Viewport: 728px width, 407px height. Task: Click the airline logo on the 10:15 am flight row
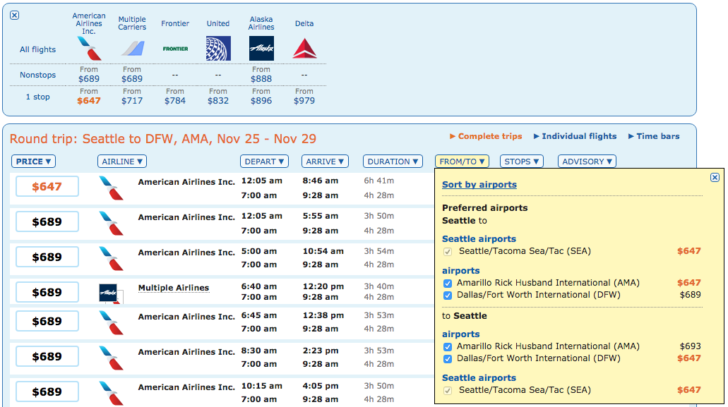click(111, 393)
